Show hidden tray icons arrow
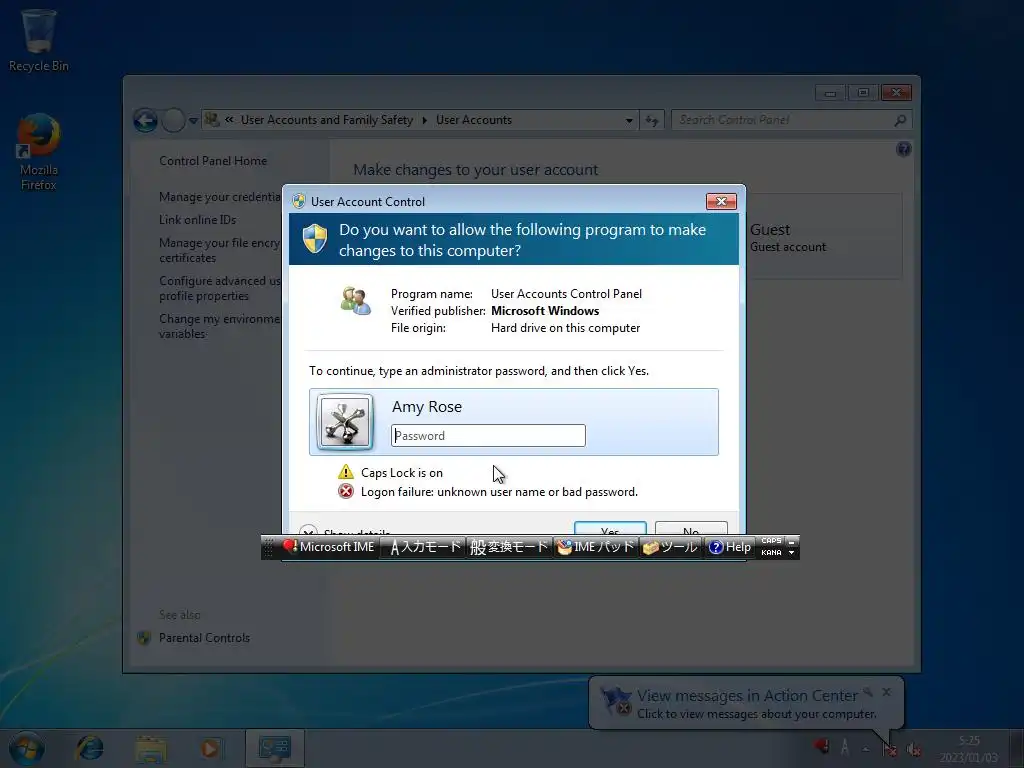 tap(866, 749)
